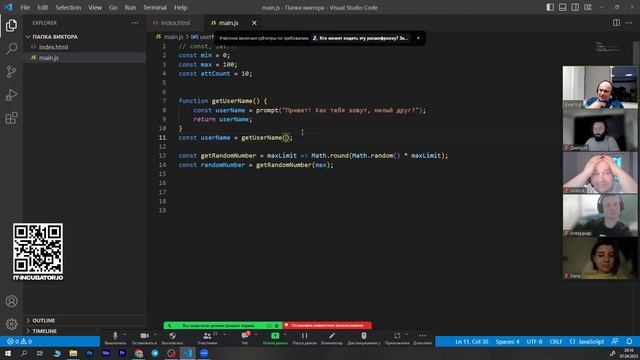This screenshot has height=360, width=640.
Task: Open Zoom More options ellipsis
Action: (422, 338)
